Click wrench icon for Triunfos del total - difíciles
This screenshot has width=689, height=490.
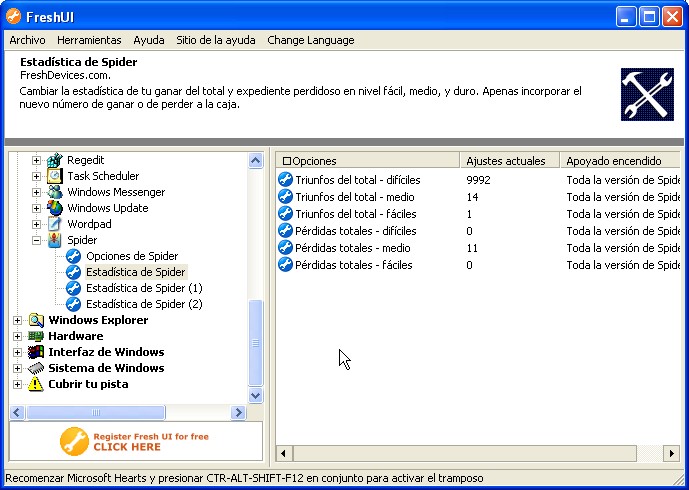(285, 180)
